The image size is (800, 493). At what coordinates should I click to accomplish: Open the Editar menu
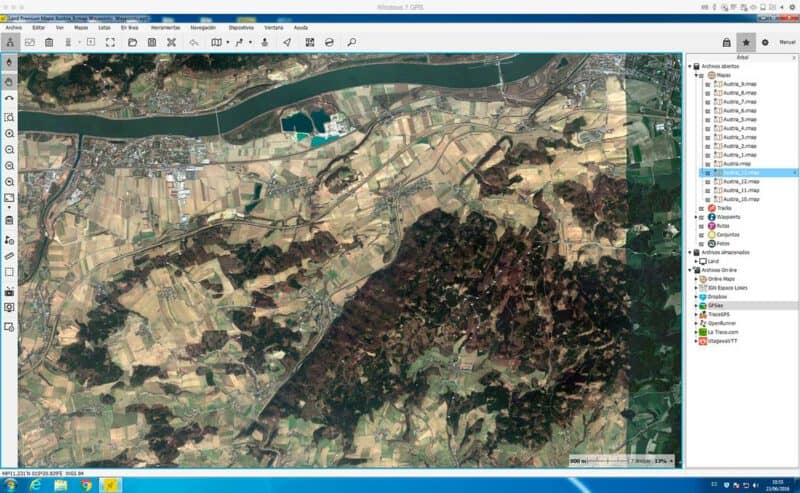tap(39, 28)
